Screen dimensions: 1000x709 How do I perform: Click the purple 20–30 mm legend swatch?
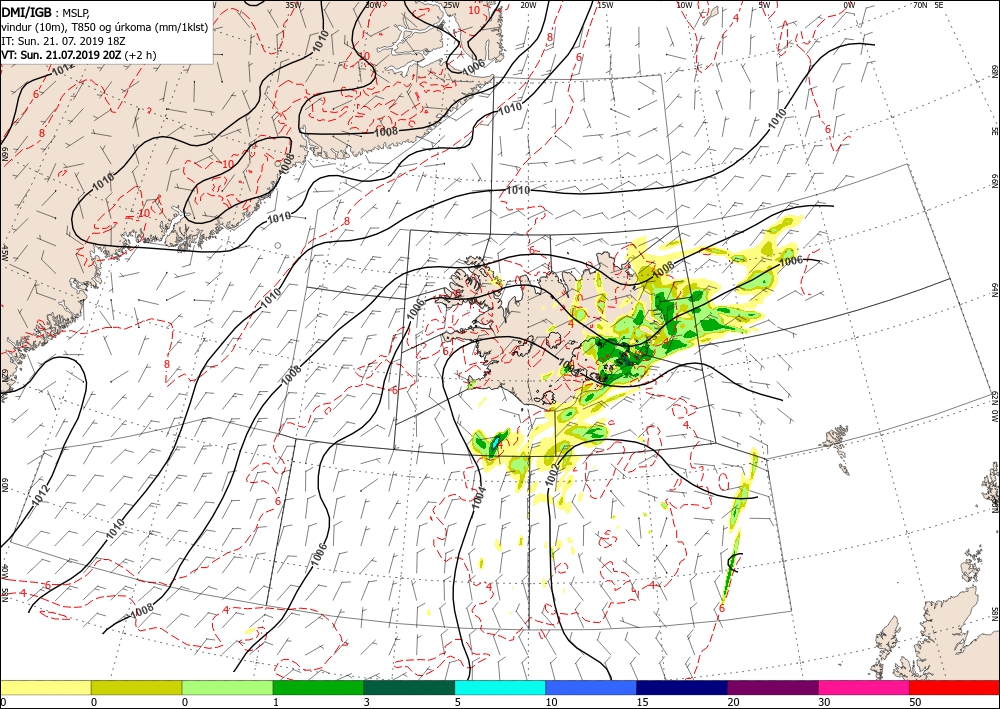772,687
